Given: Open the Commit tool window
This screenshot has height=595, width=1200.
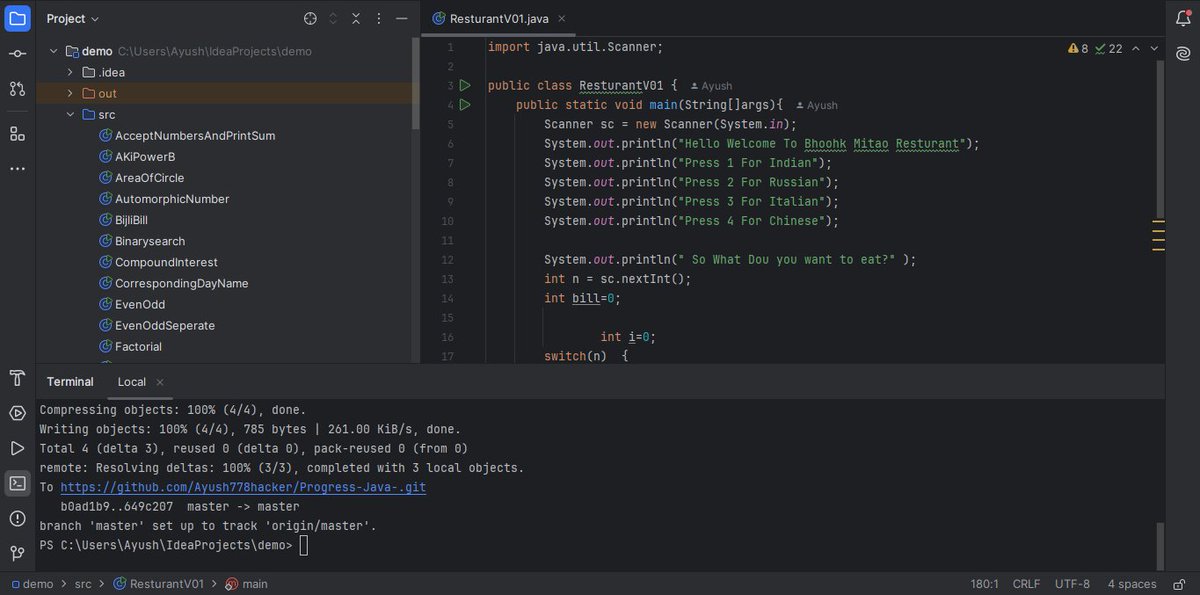Looking at the screenshot, I should point(17,53).
